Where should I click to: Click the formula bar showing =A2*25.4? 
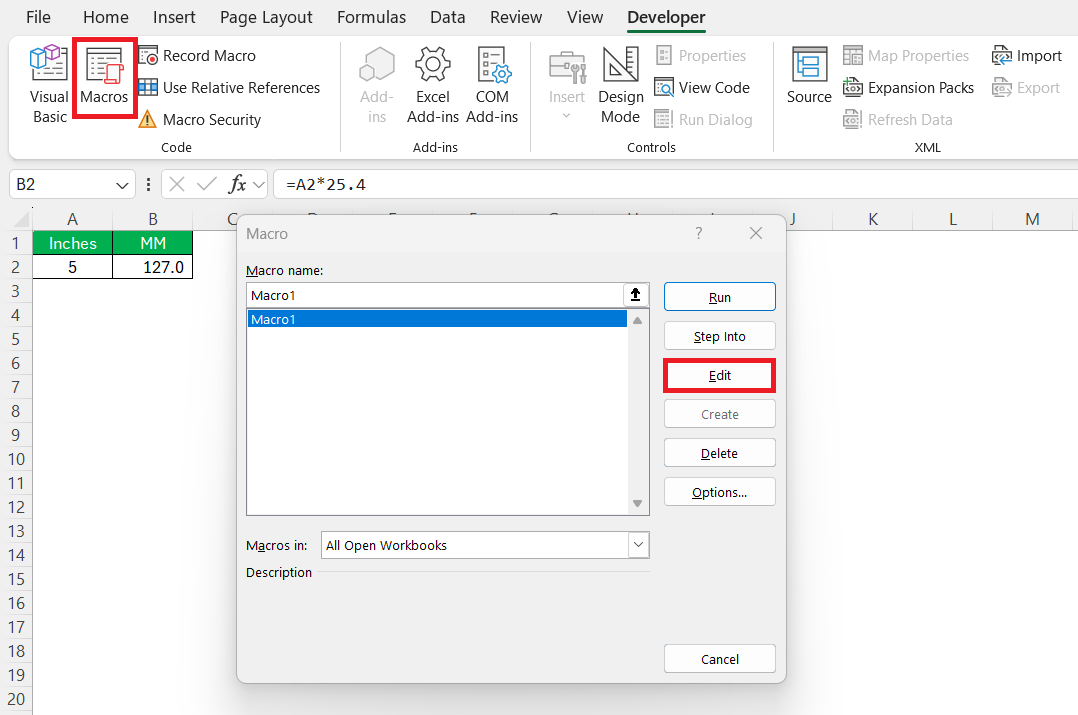click(676, 184)
